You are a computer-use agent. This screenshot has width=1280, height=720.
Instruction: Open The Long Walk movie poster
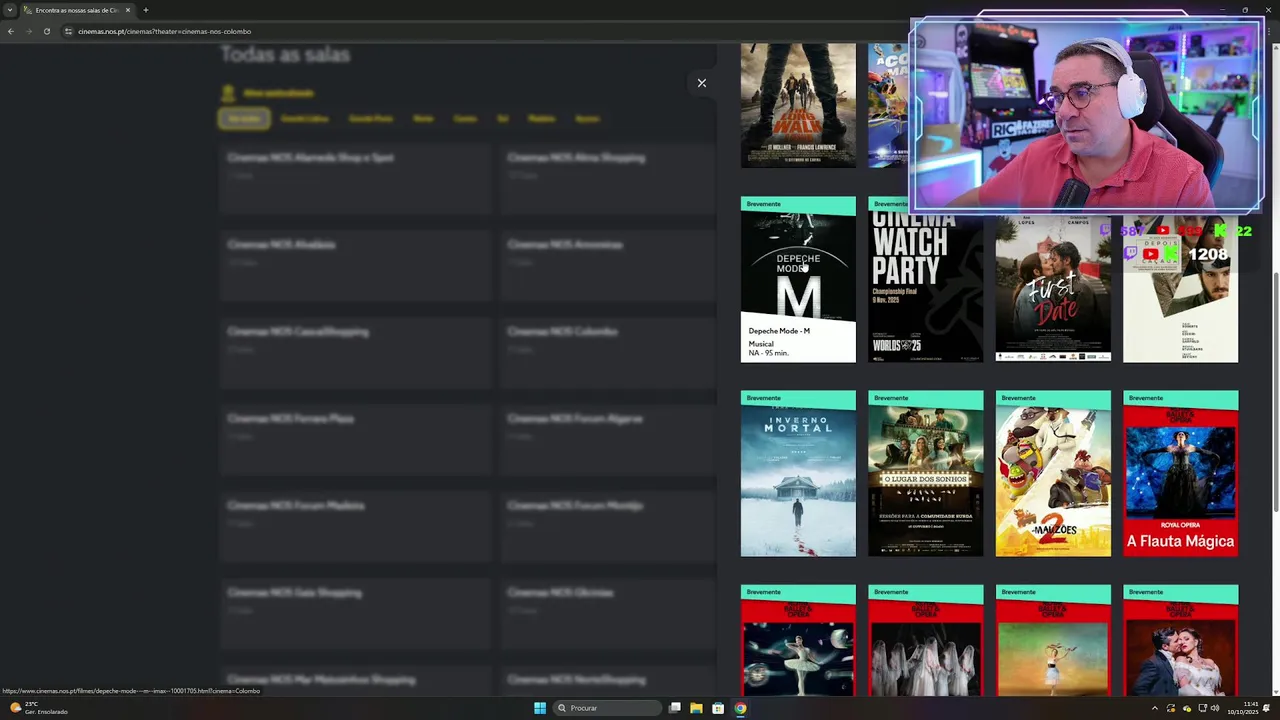(798, 105)
